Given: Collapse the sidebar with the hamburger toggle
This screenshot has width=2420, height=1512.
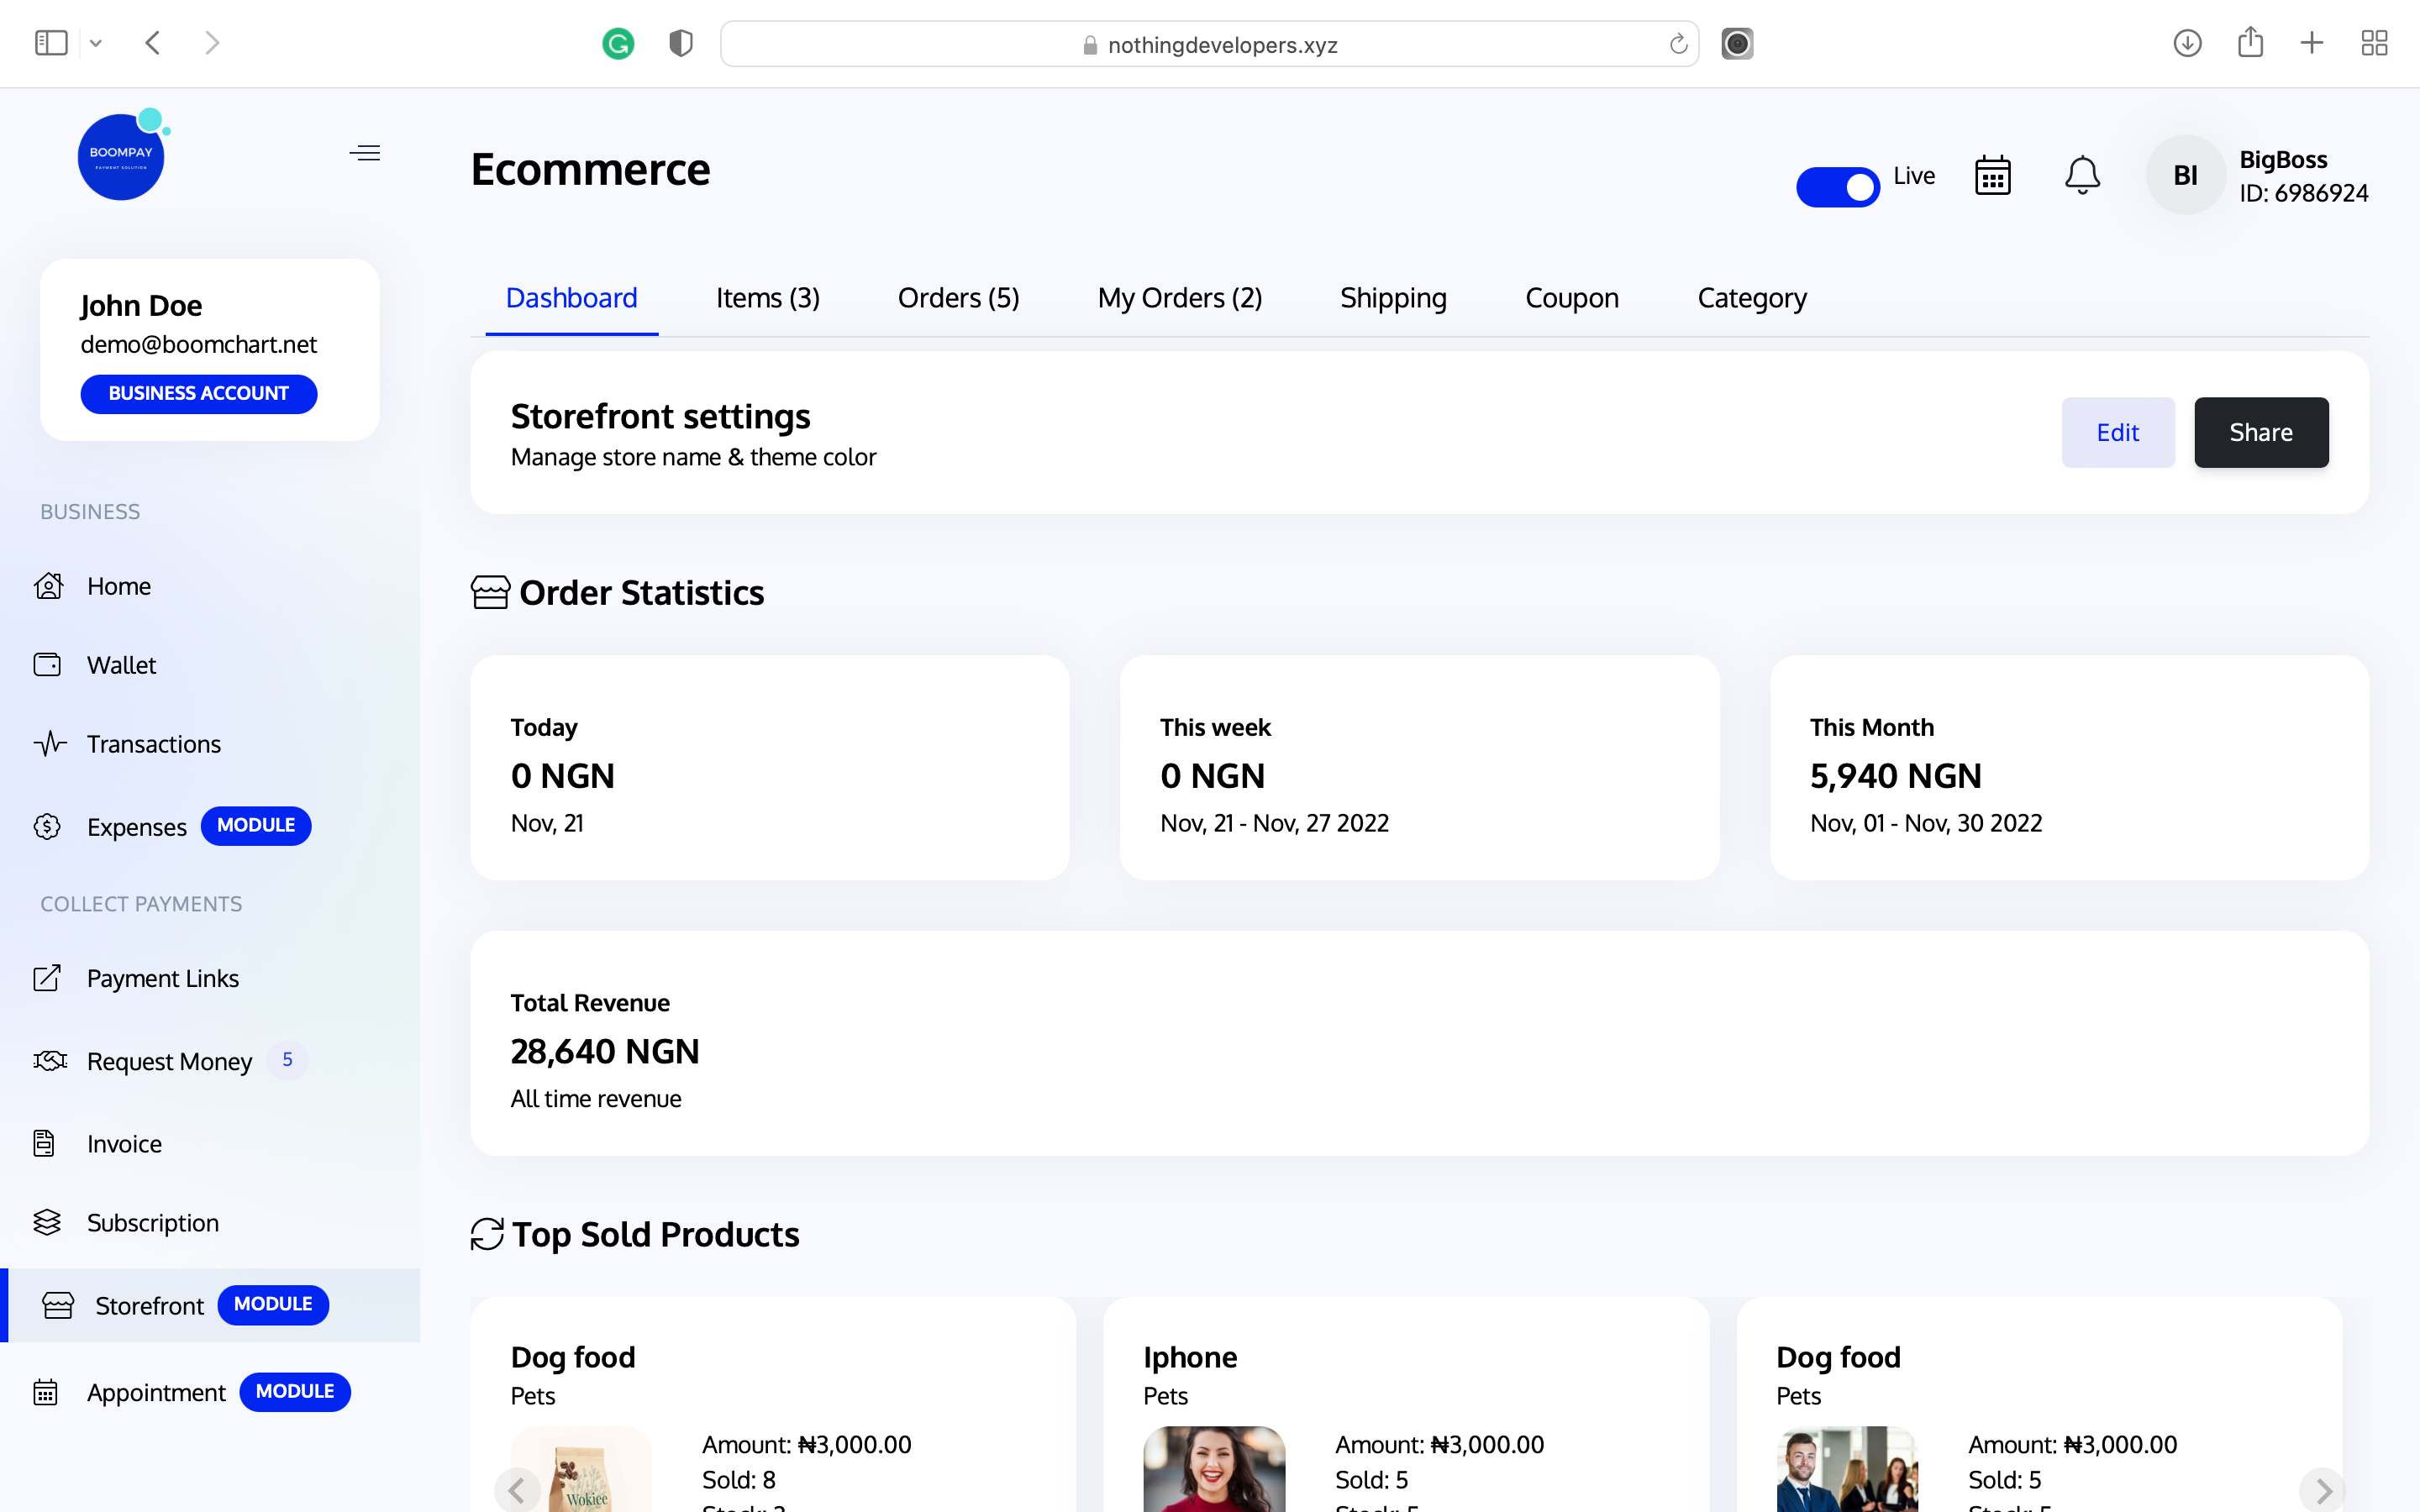Looking at the screenshot, I should pyautogui.click(x=364, y=152).
